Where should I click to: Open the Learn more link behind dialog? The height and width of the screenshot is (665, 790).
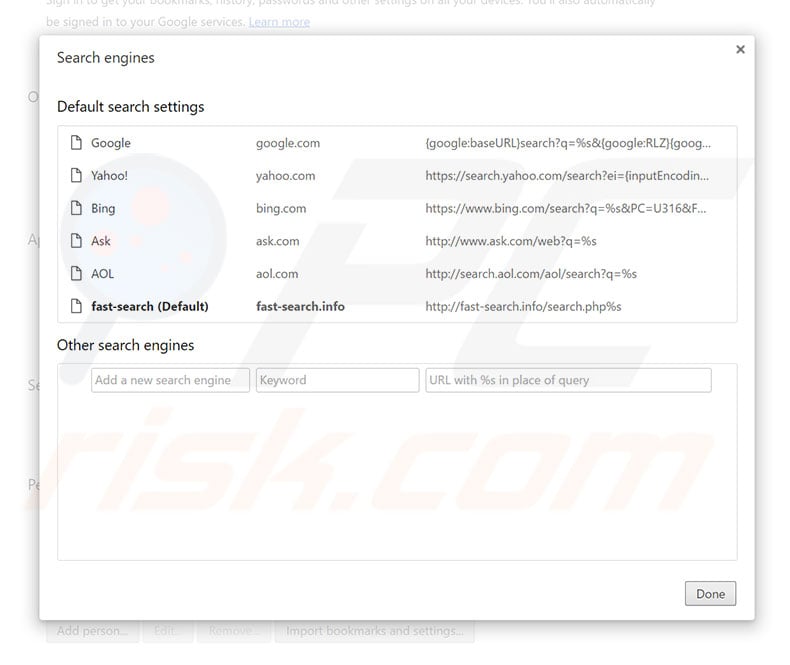(279, 22)
